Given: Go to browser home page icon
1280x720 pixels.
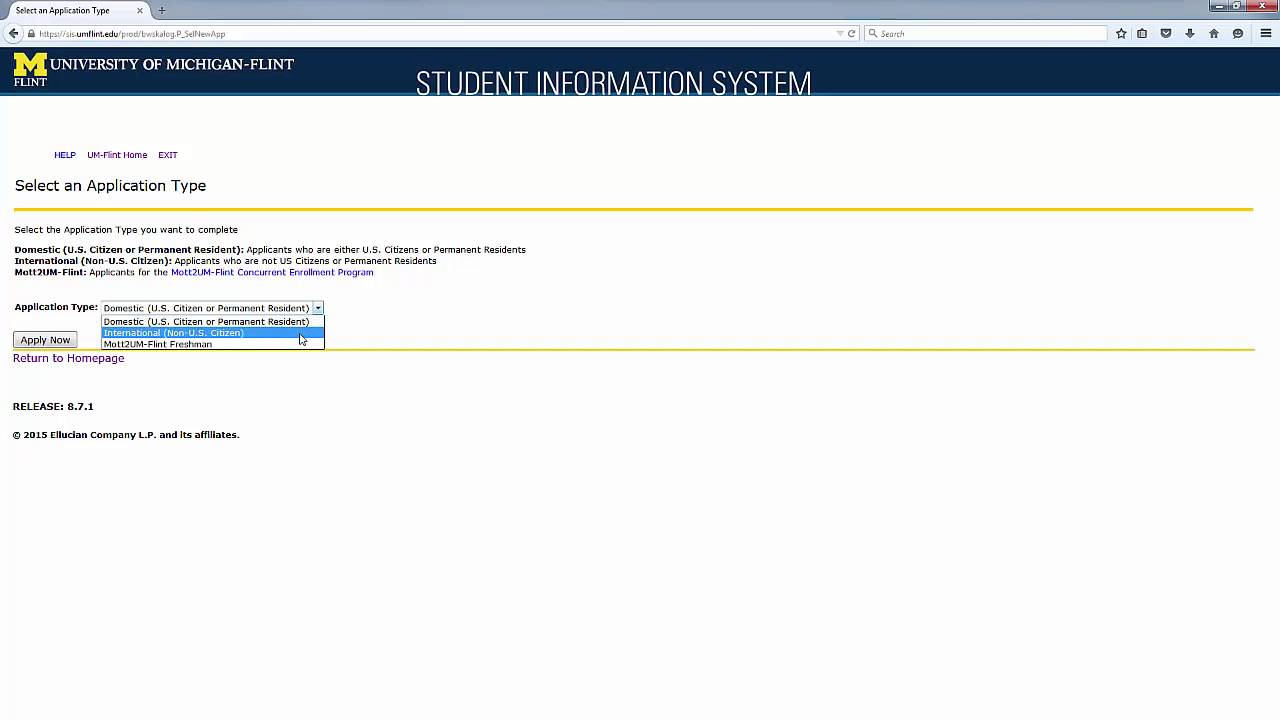Looking at the screenshot, I should pos(1214,33).
